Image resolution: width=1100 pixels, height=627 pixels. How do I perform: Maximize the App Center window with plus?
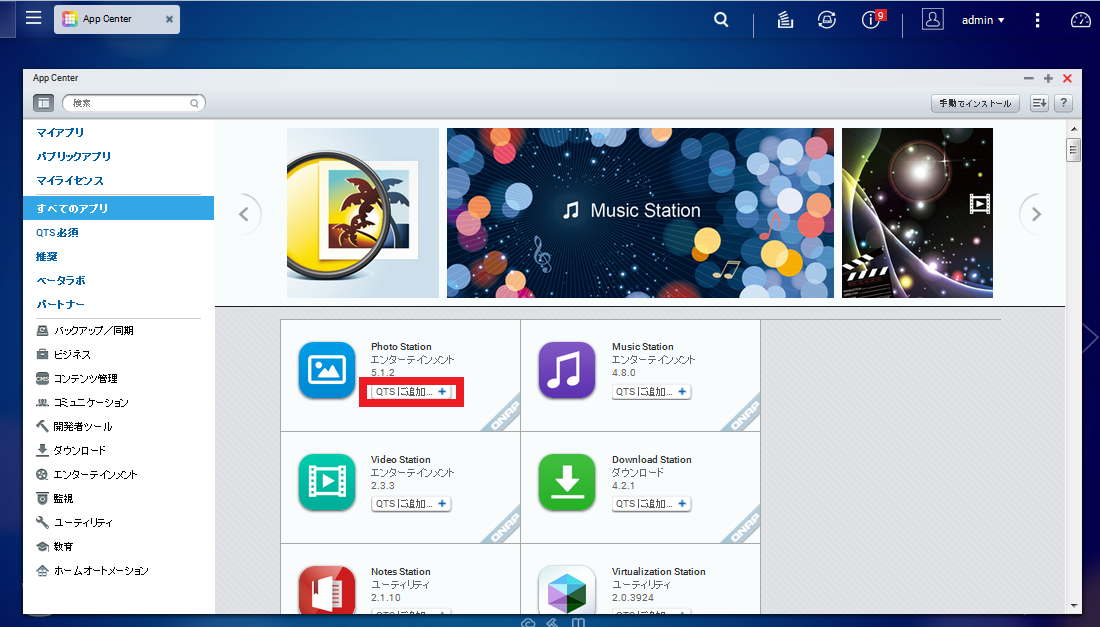point(1048,79)
